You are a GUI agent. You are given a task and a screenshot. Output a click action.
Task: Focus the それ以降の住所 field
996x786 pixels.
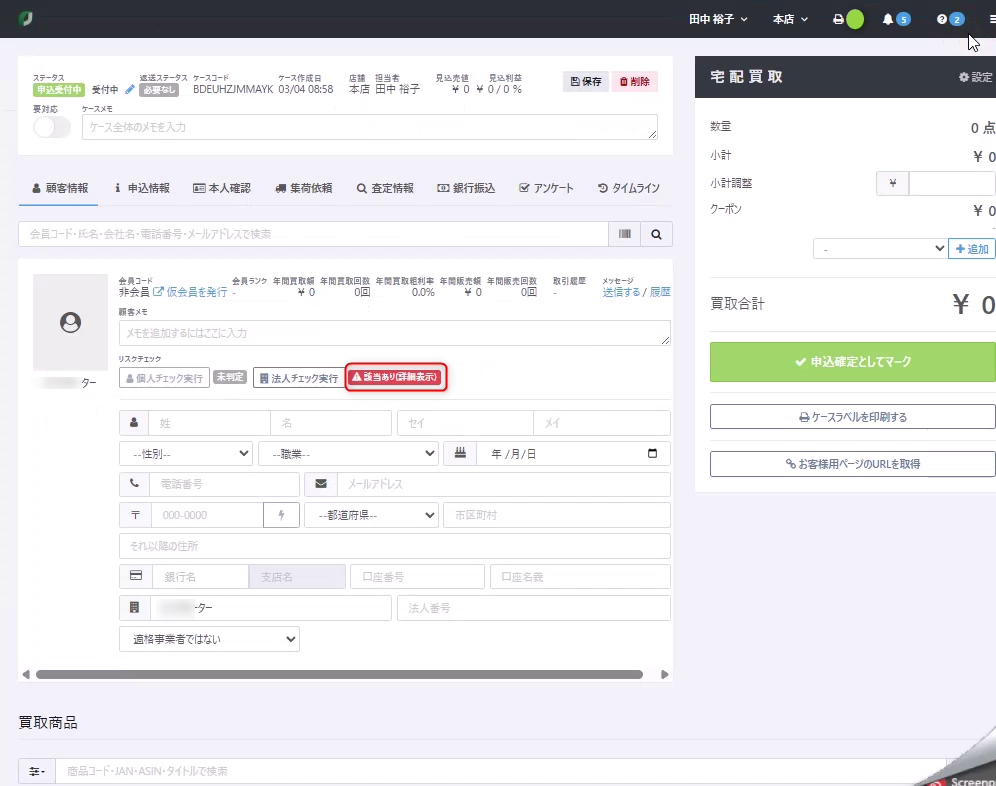coord(394,546)
